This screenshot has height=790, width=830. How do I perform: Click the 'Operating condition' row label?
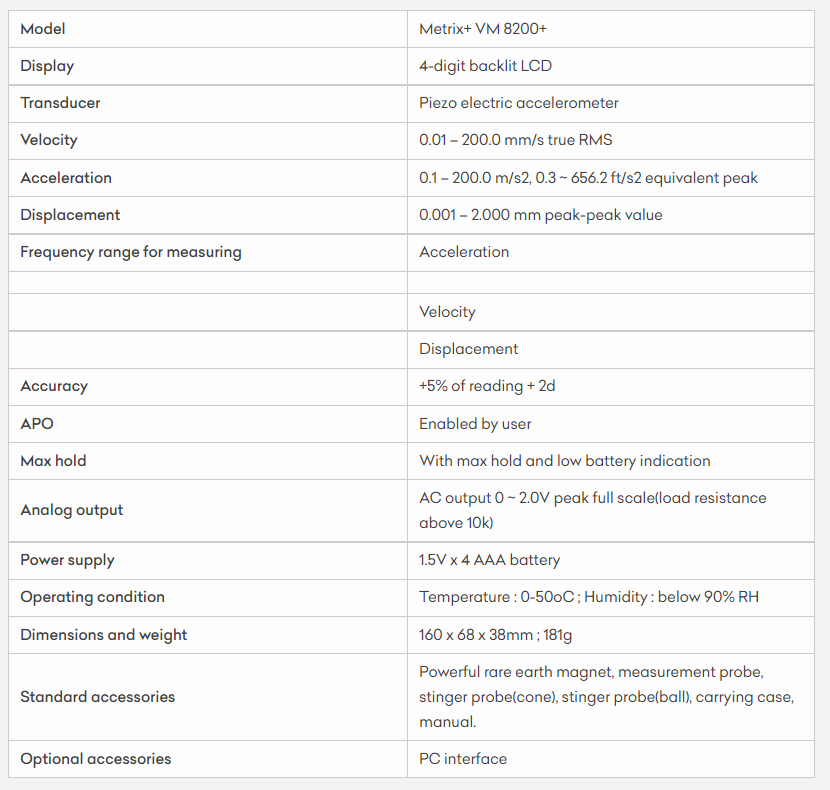click(x=92, y=597)
